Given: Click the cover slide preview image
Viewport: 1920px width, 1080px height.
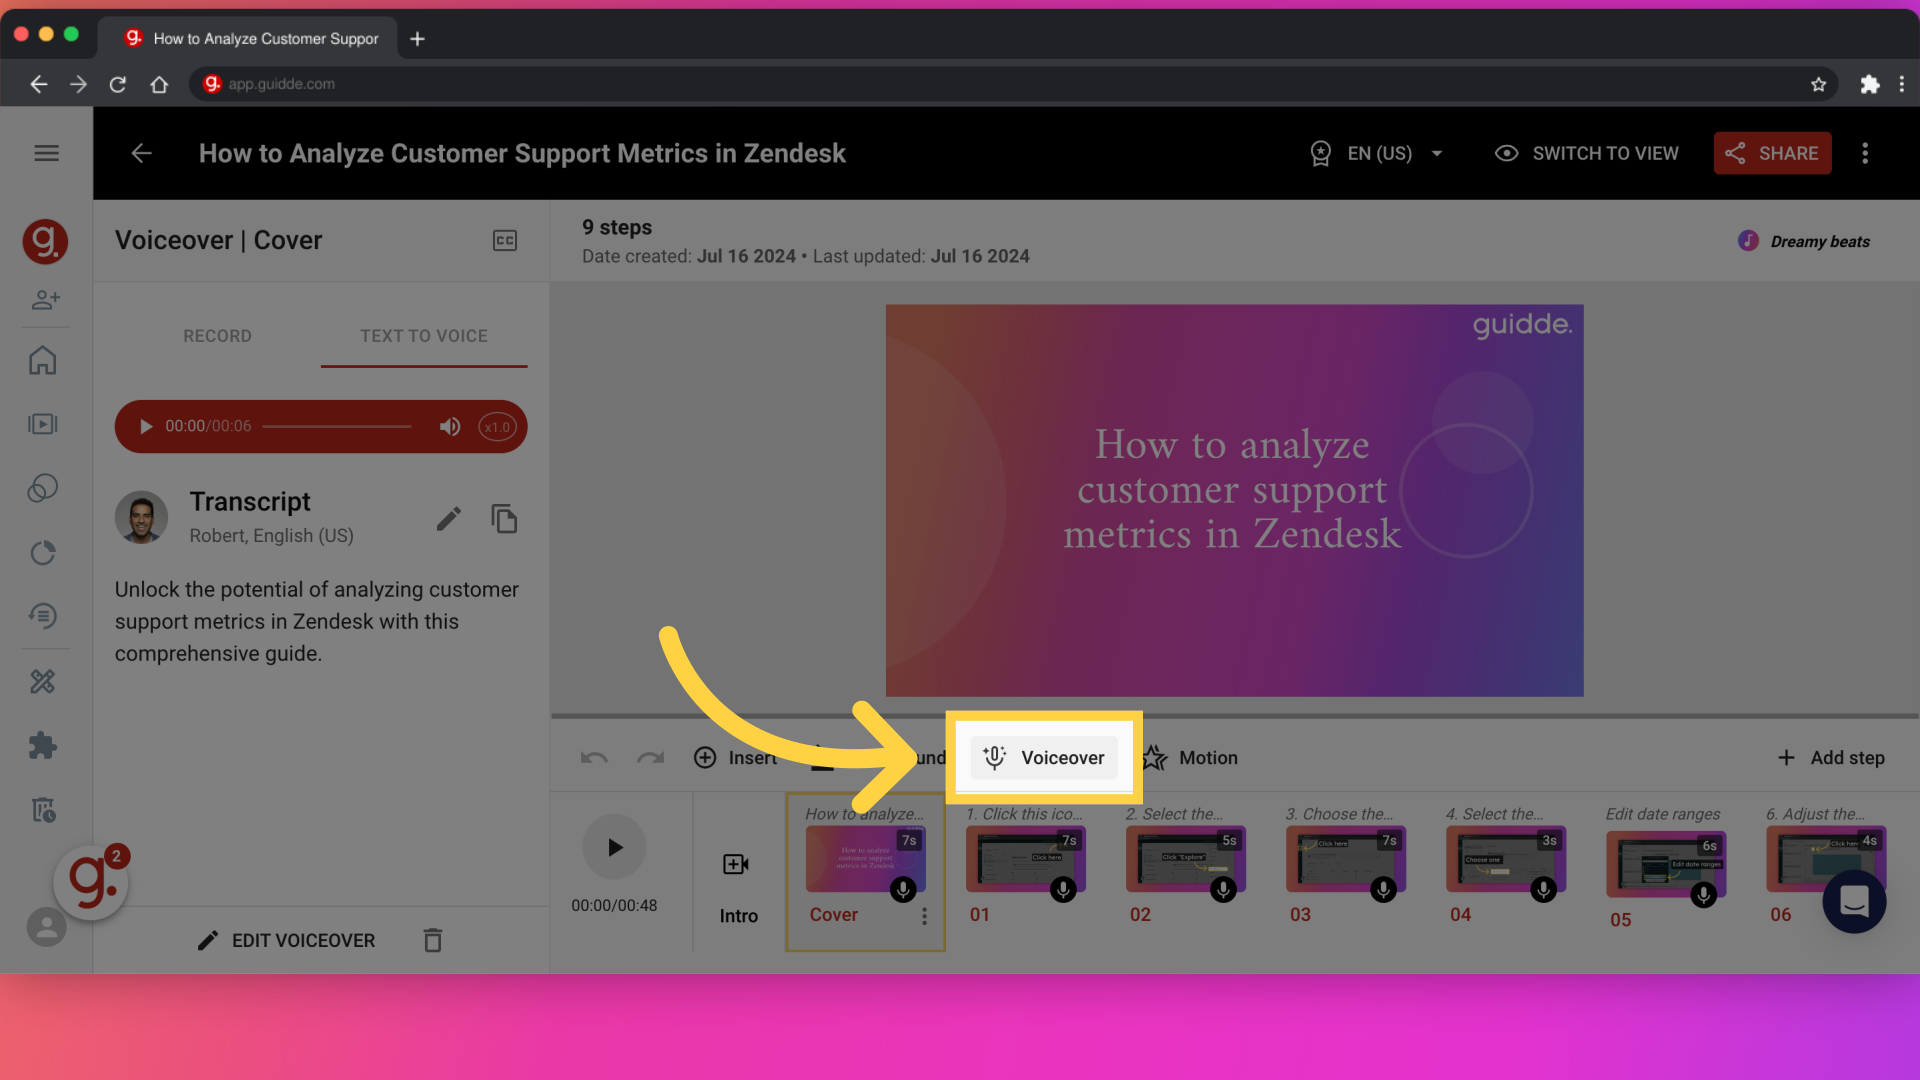Looking at the screenshot, I should pyautogui.click(x=1234, y=500).
